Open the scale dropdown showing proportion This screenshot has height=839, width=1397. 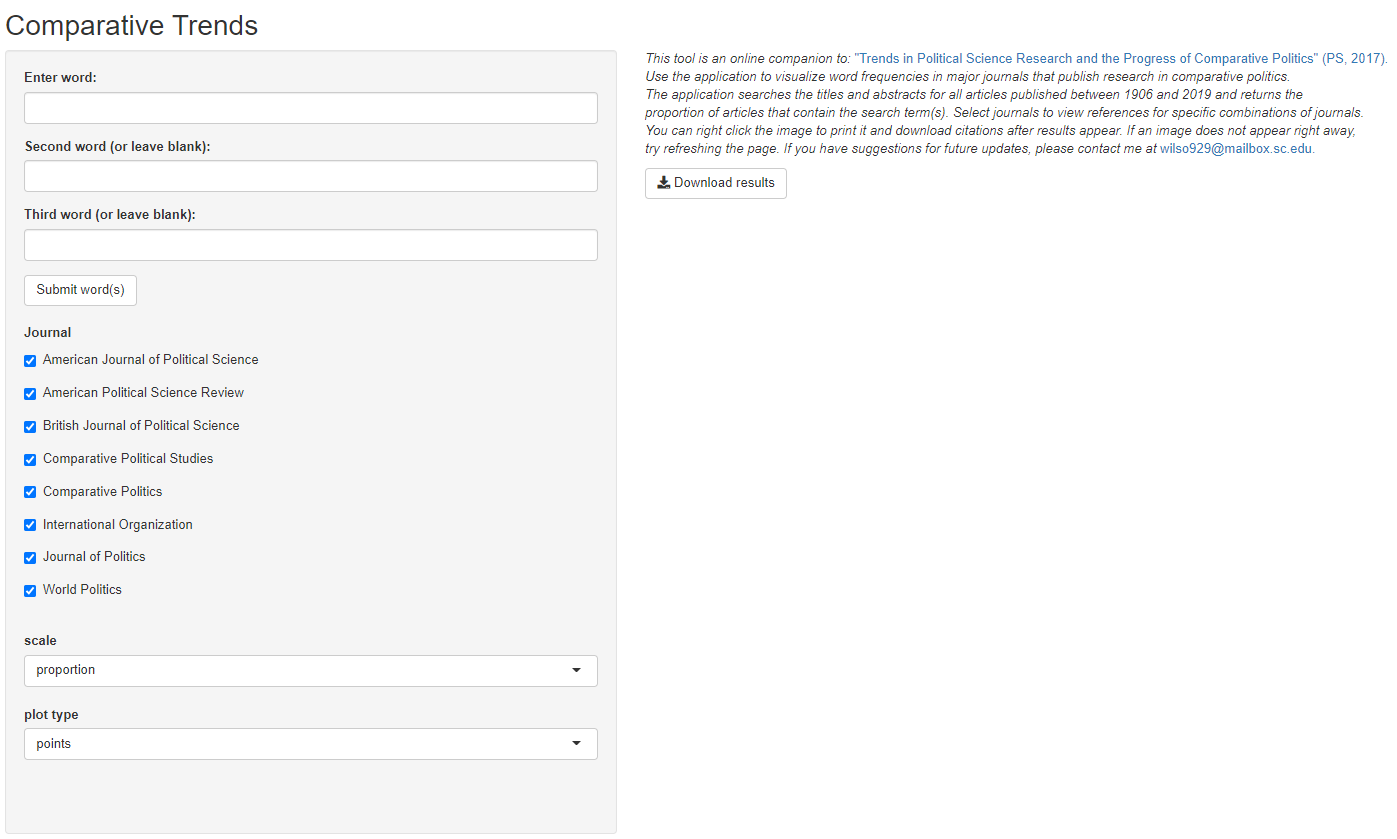click(x=311, y=671)
